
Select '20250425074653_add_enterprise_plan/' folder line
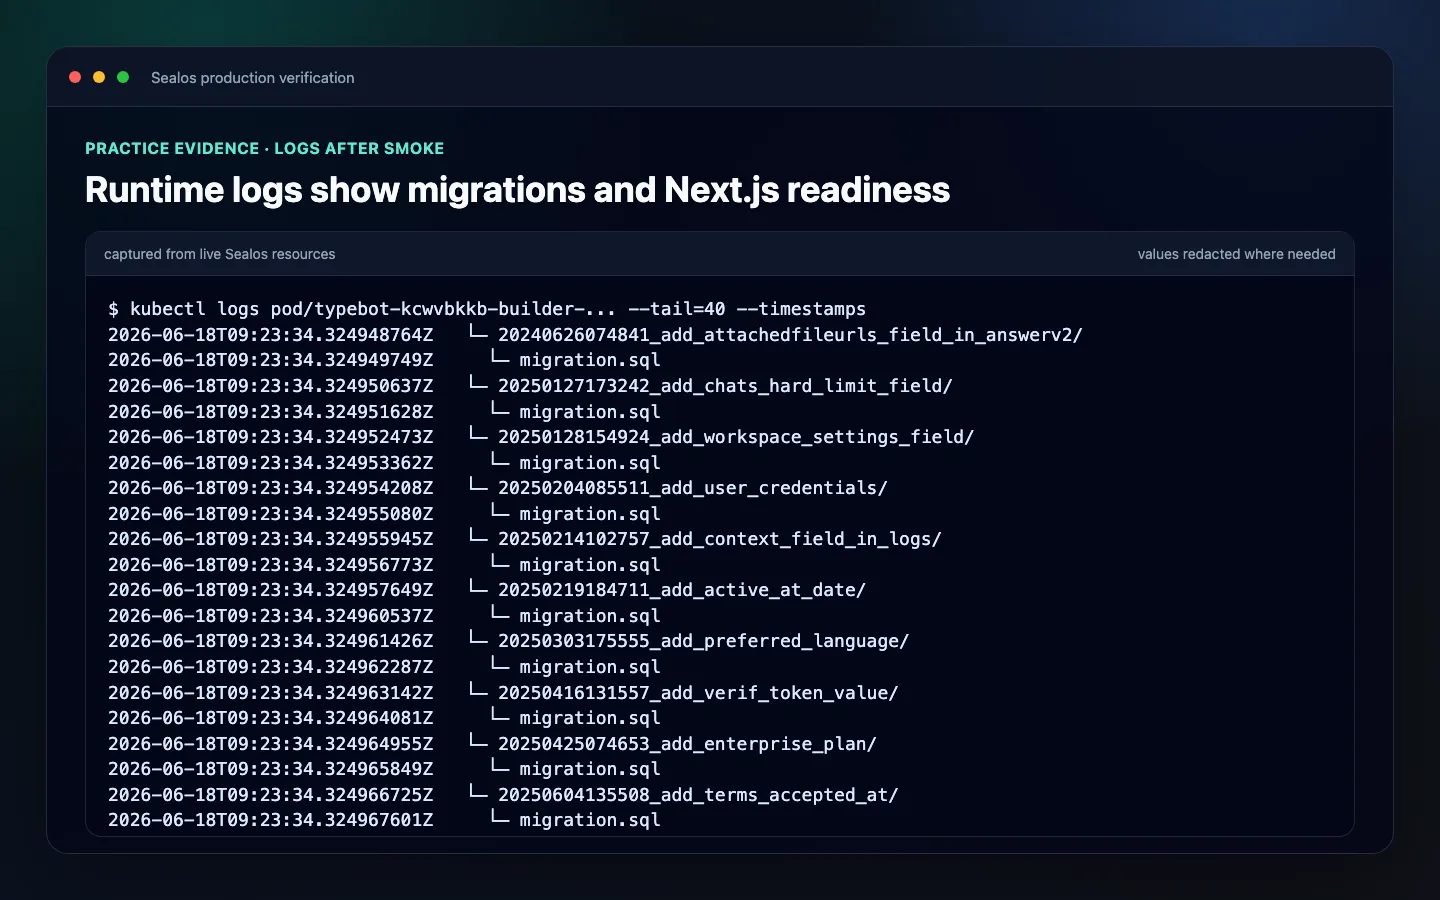pos(687,744)
